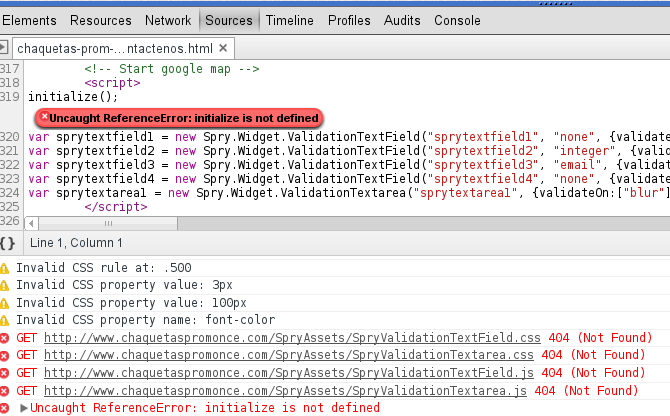Image resolution: width=670 pixels, height=416 pixels.
Task: Click the sprytextfield2 variable declaration line
Action: click(349, 151)
